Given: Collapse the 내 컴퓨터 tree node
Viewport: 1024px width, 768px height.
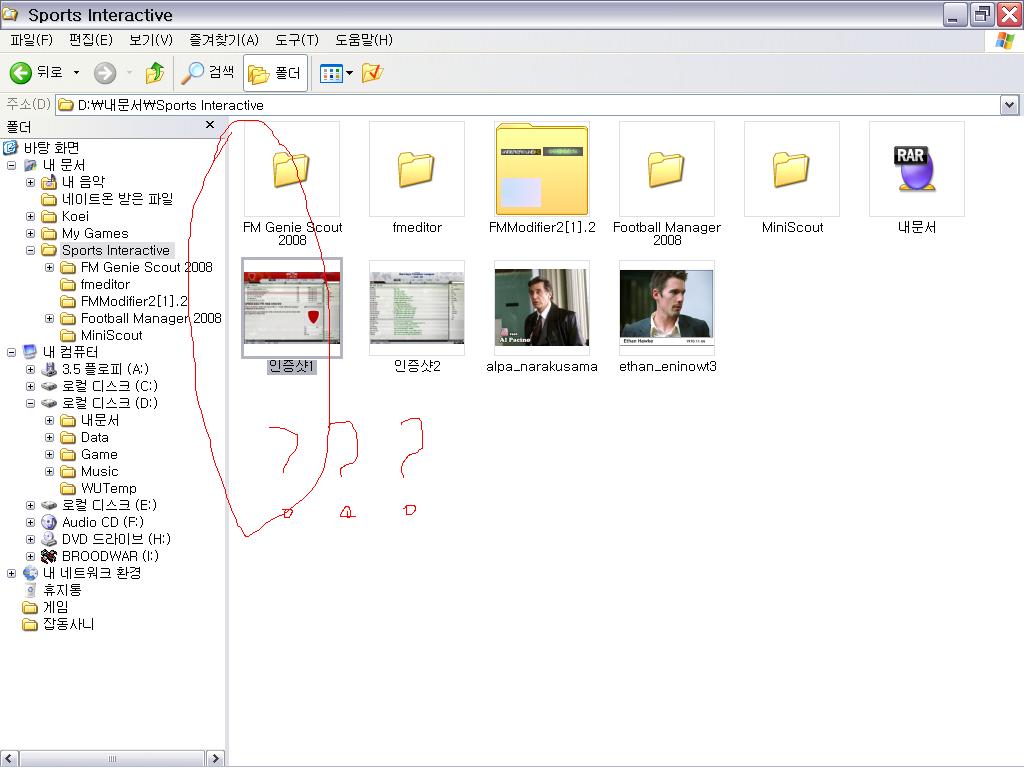Looking at the screenshot, I should [x=11, y=352].
